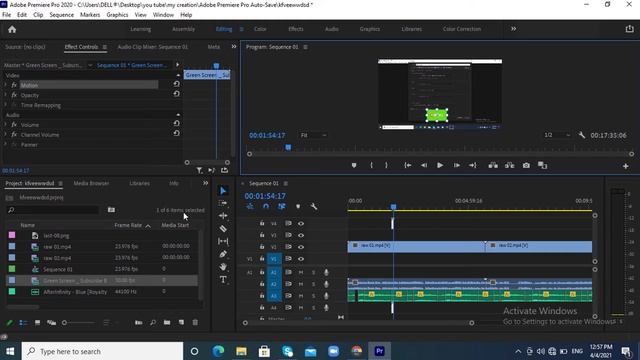This screenshot has width=640, height=360.
Task: Click Export Frame camera icon
Action: [x=526, y=165]
